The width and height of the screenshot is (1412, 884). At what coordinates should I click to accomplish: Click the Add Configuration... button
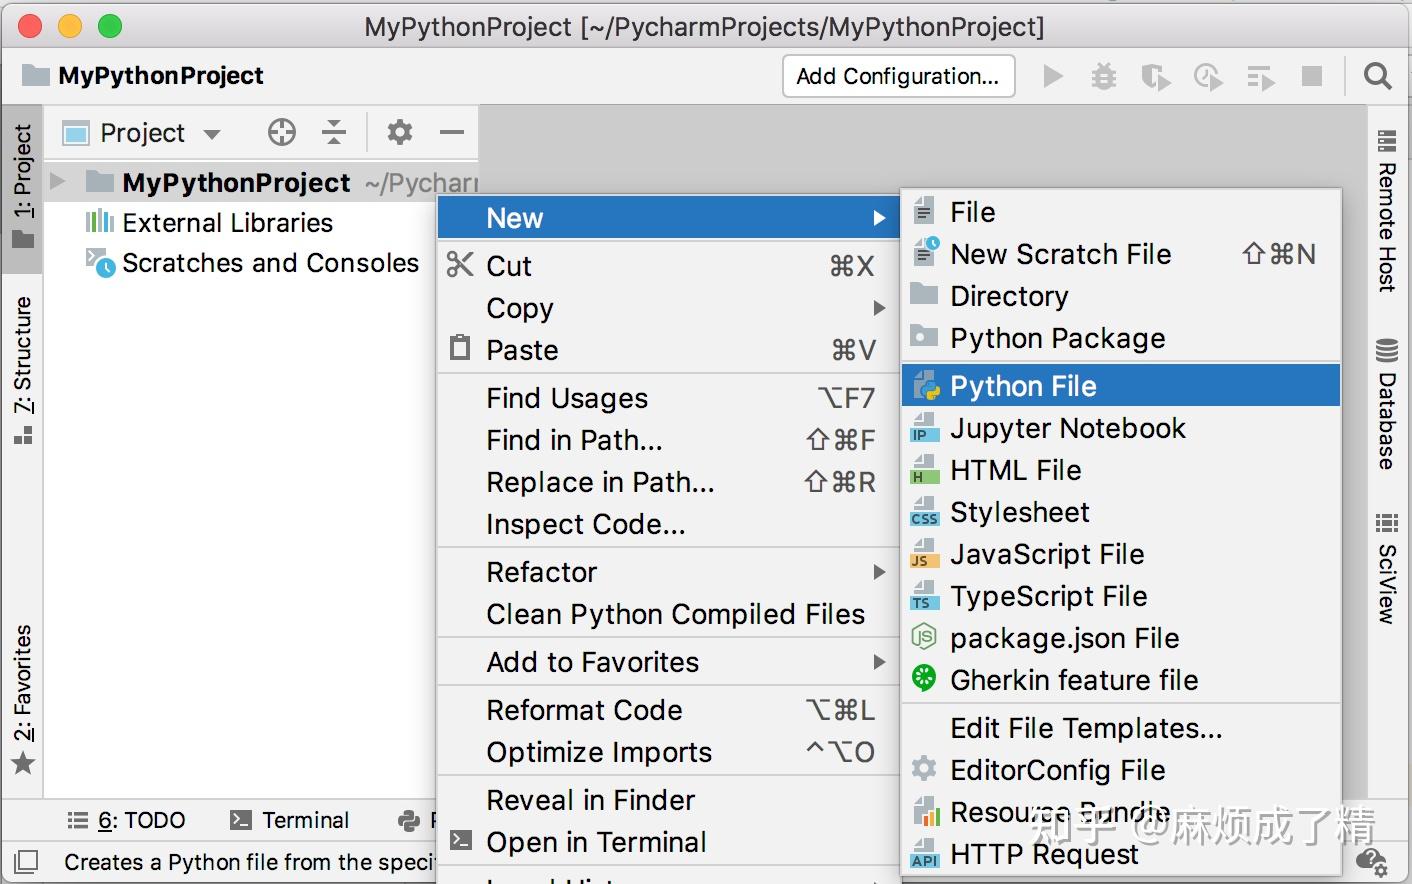[898, 76]
